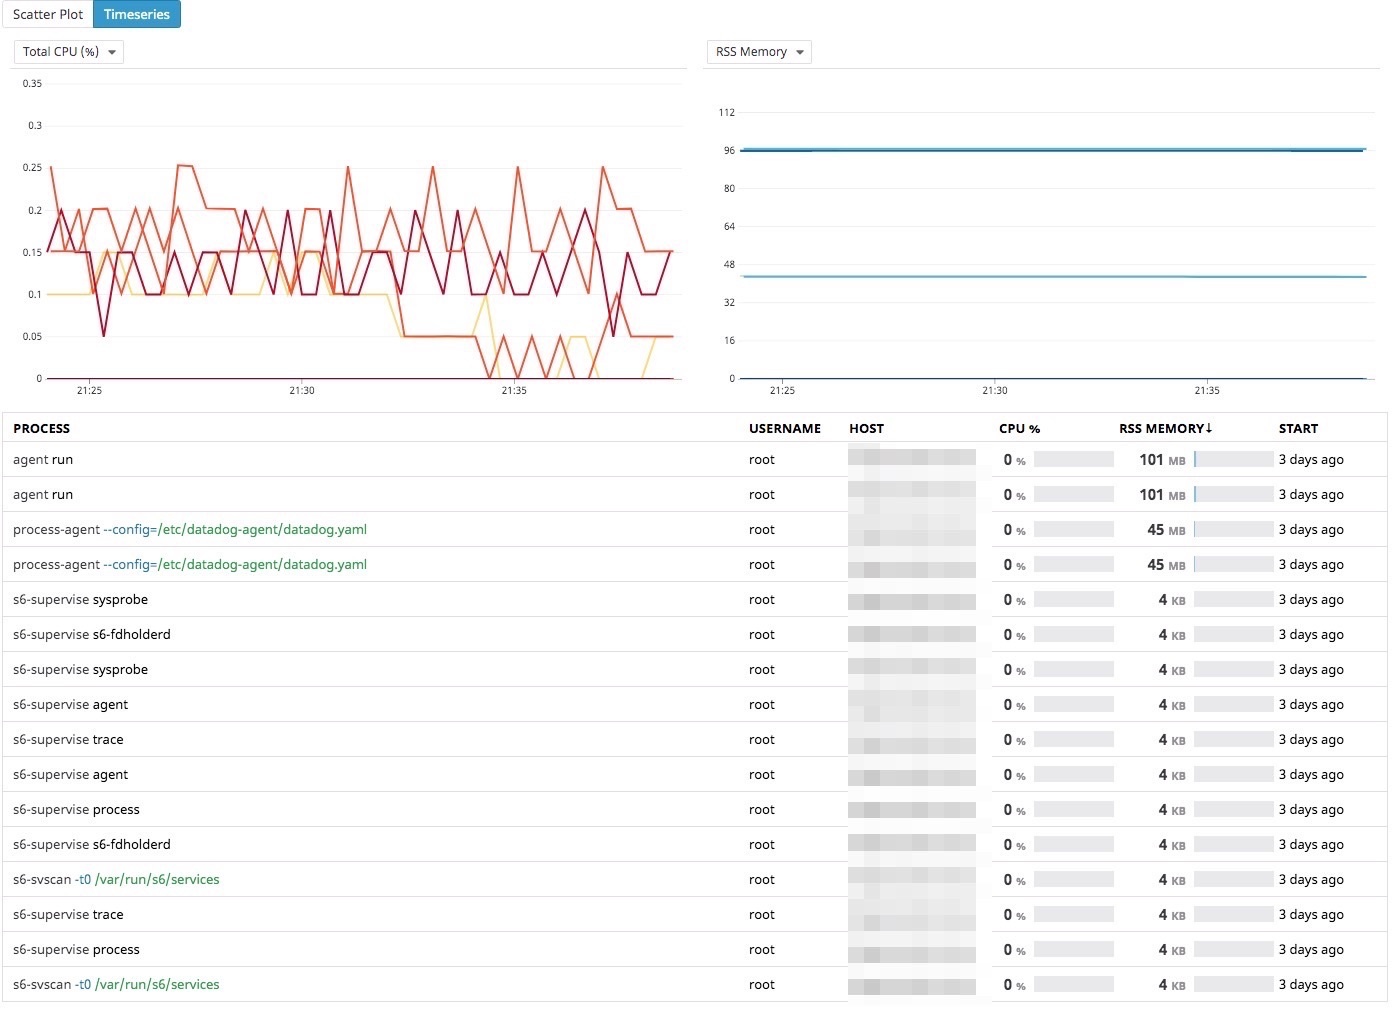Click the first s6-supervise s6-fdholderd process
This screenshot has width=1392, height=1011.
(x=92, y=635)
